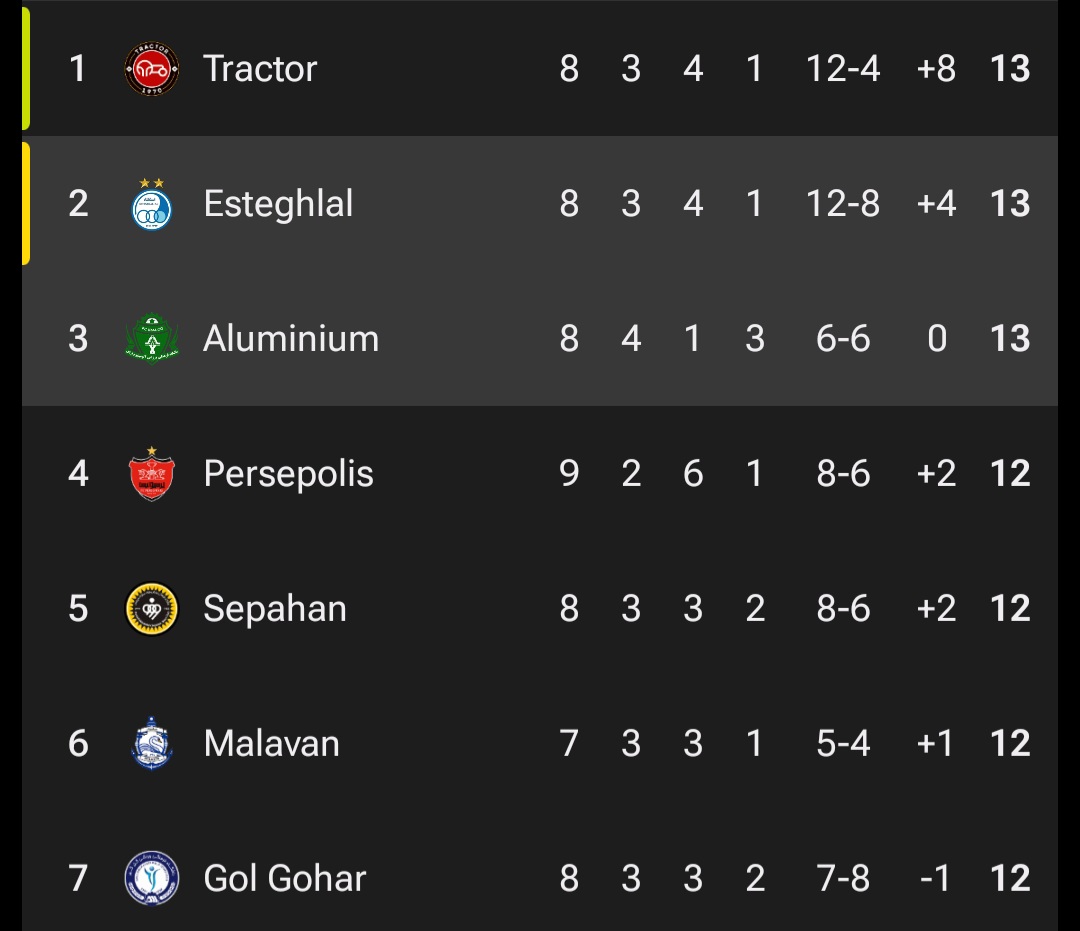Tap the Malavan club emblem
Image resolution: width=1080 pixels, height=931 pixels.
[x=152, y=744]
